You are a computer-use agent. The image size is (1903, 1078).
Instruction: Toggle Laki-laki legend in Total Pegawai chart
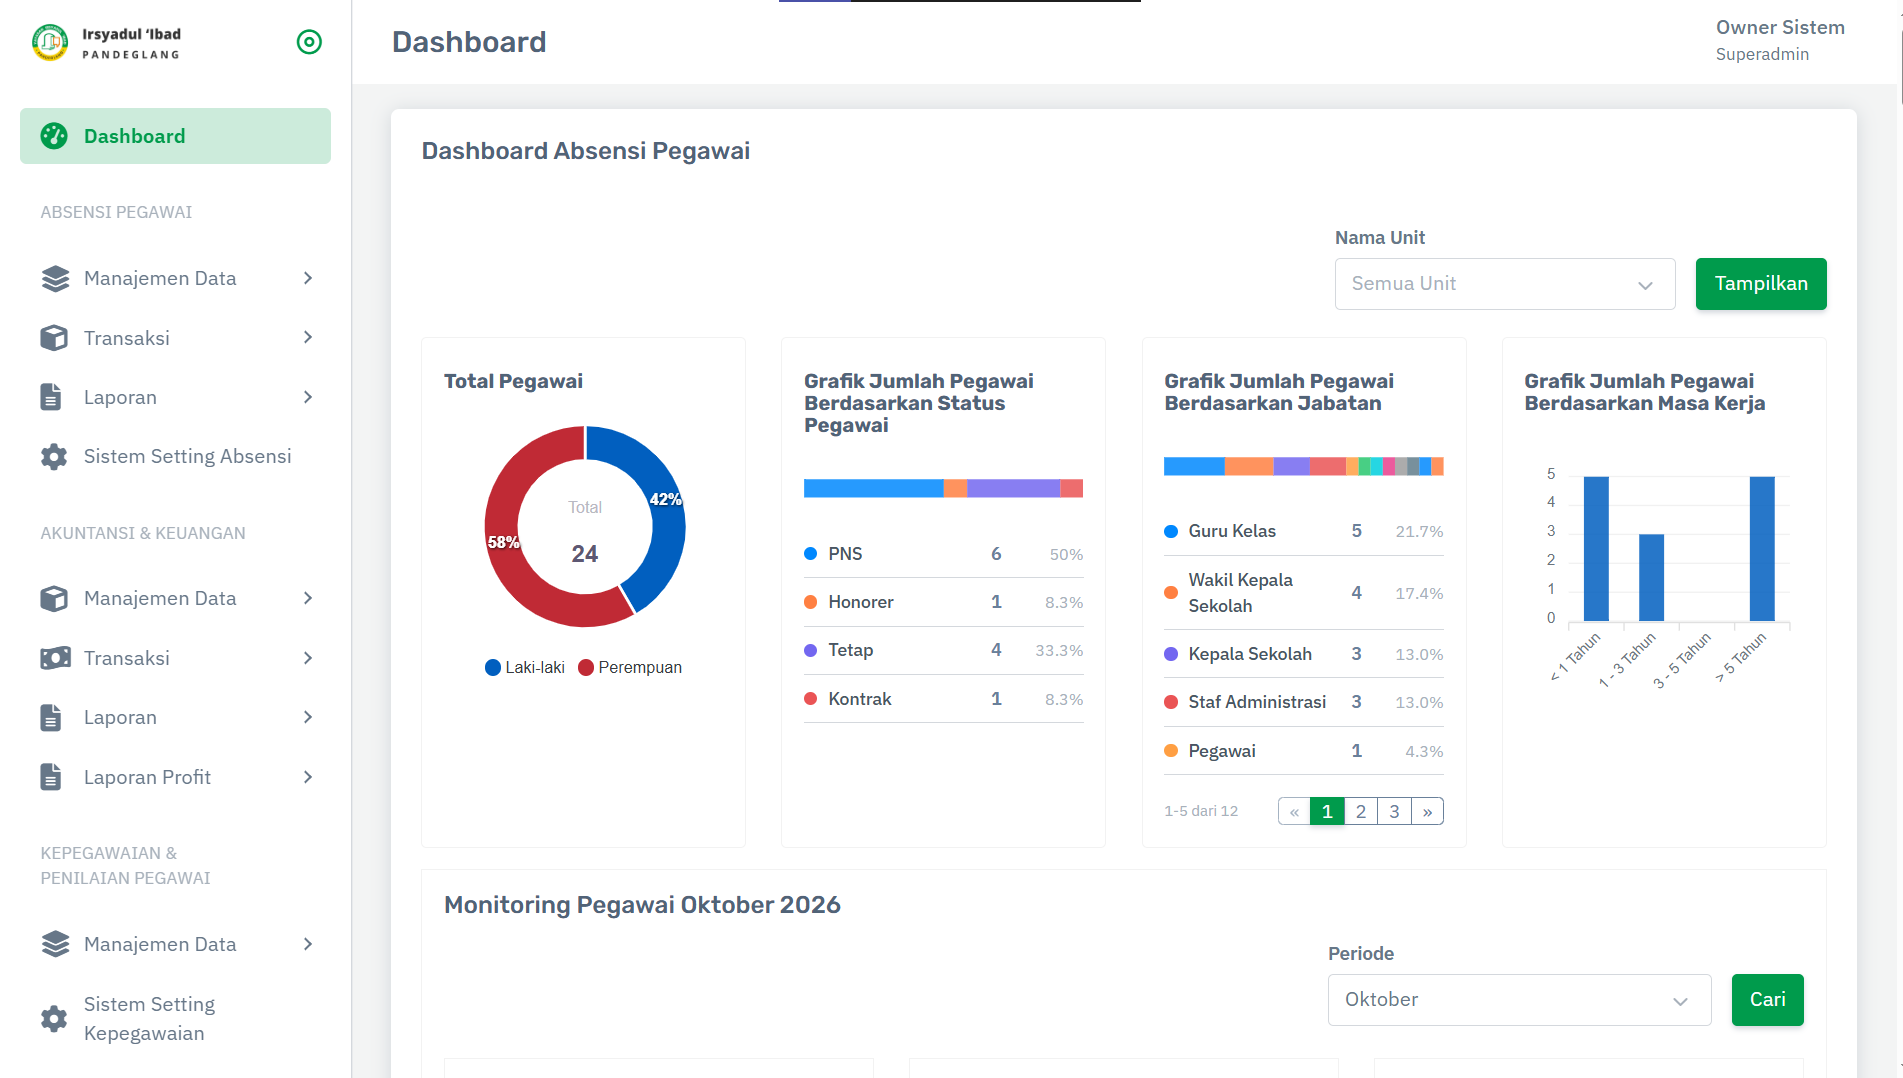coord(525,668)
